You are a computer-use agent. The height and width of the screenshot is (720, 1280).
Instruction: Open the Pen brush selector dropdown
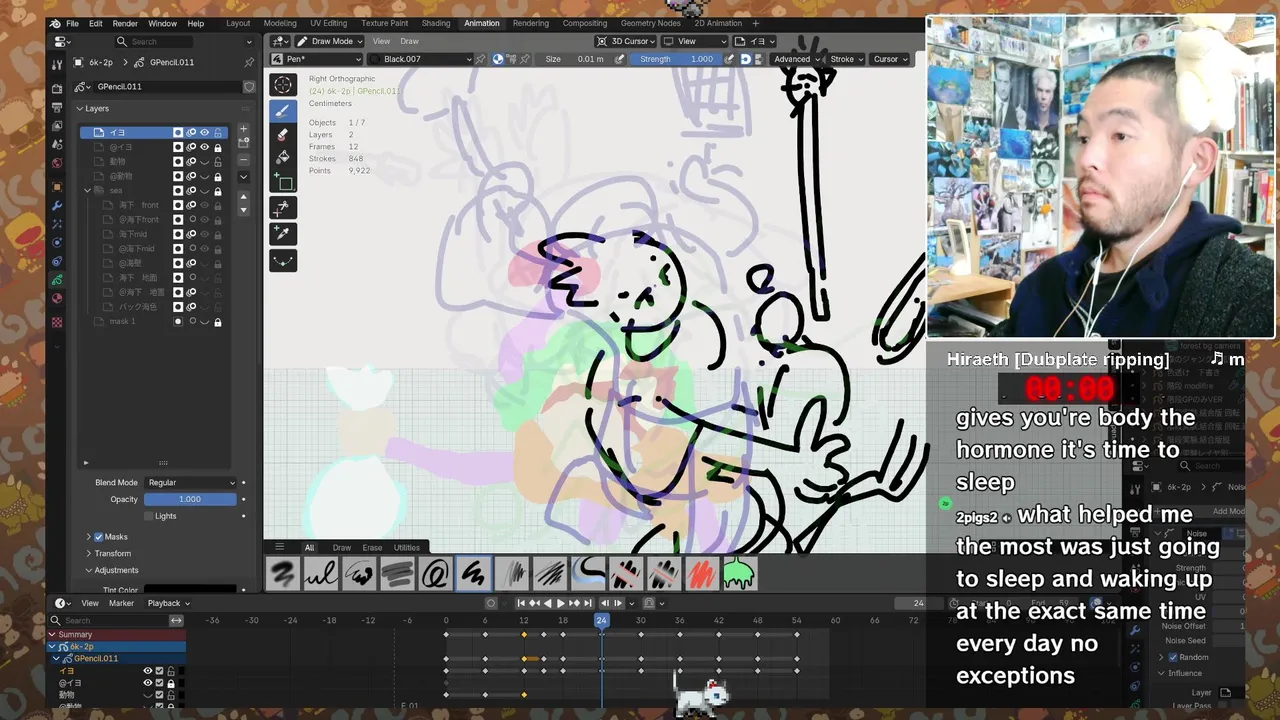(x=316, y=59)
